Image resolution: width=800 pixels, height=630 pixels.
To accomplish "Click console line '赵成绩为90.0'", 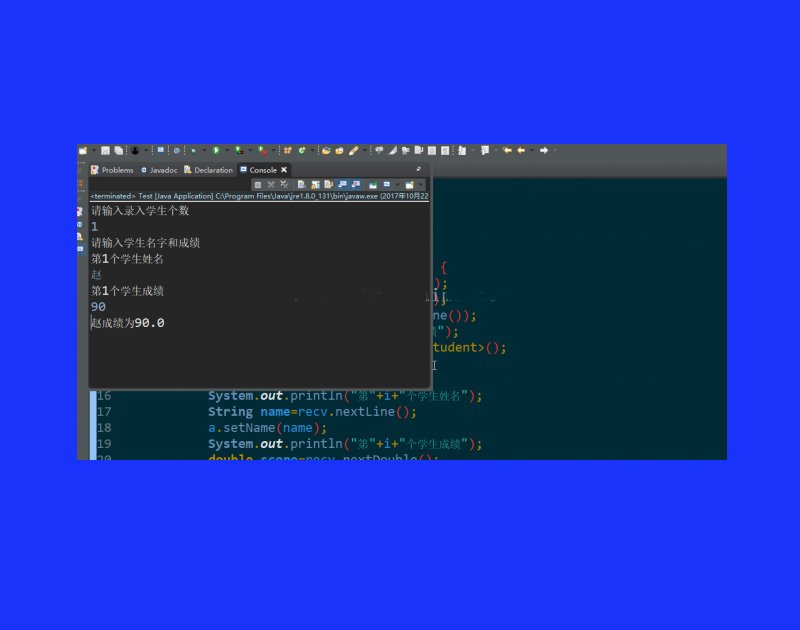I will pyautogui.click(x=128, y=323).
